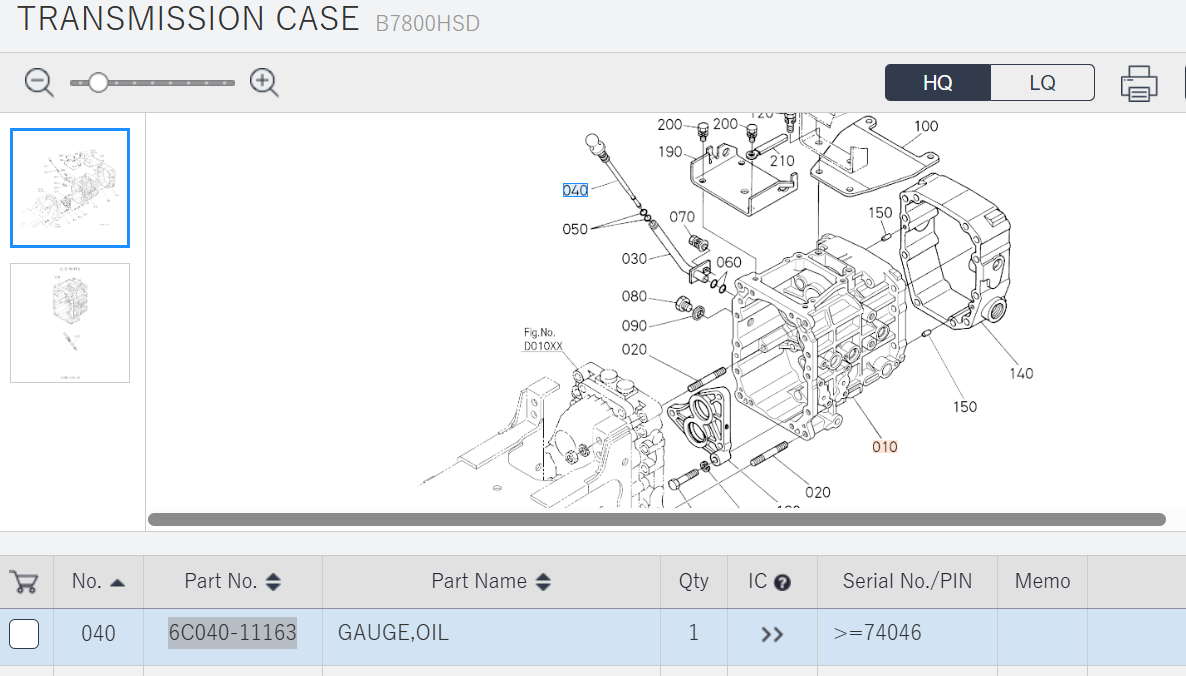Click the Qty column header
The image size is (1186, 676).
(694, 581)
